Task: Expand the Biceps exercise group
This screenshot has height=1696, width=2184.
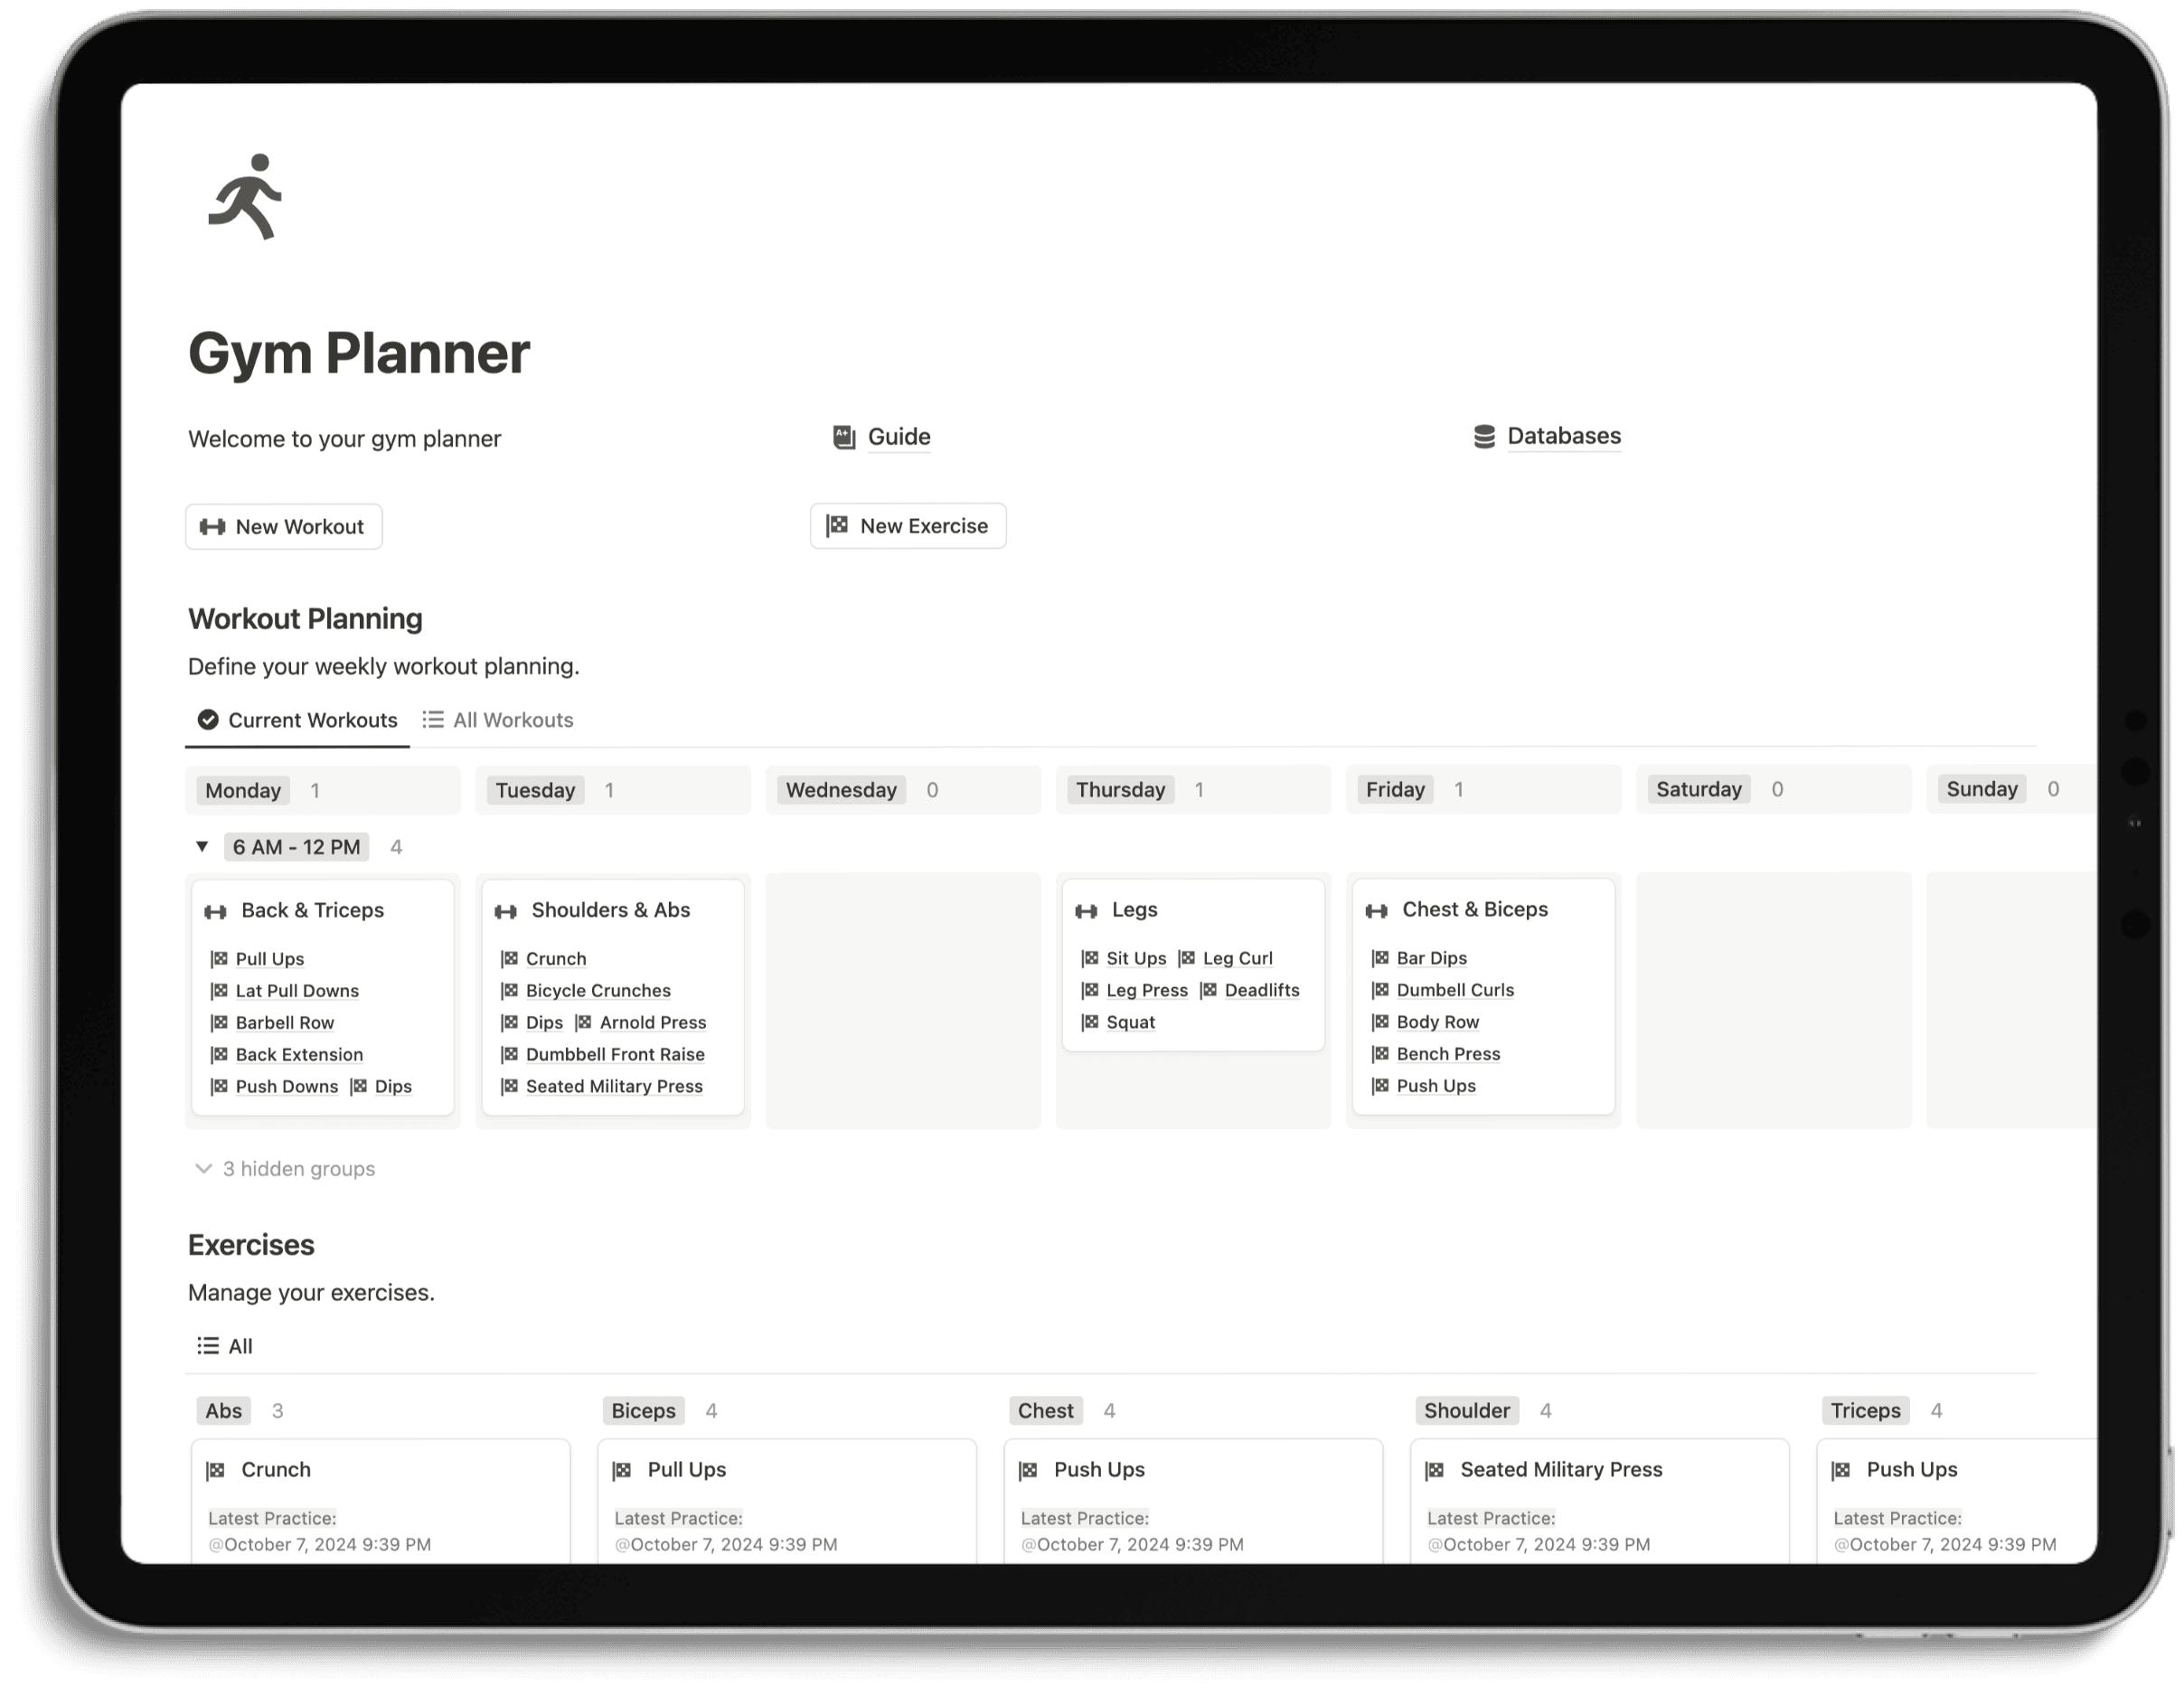Action: (x=644, y=1409)
